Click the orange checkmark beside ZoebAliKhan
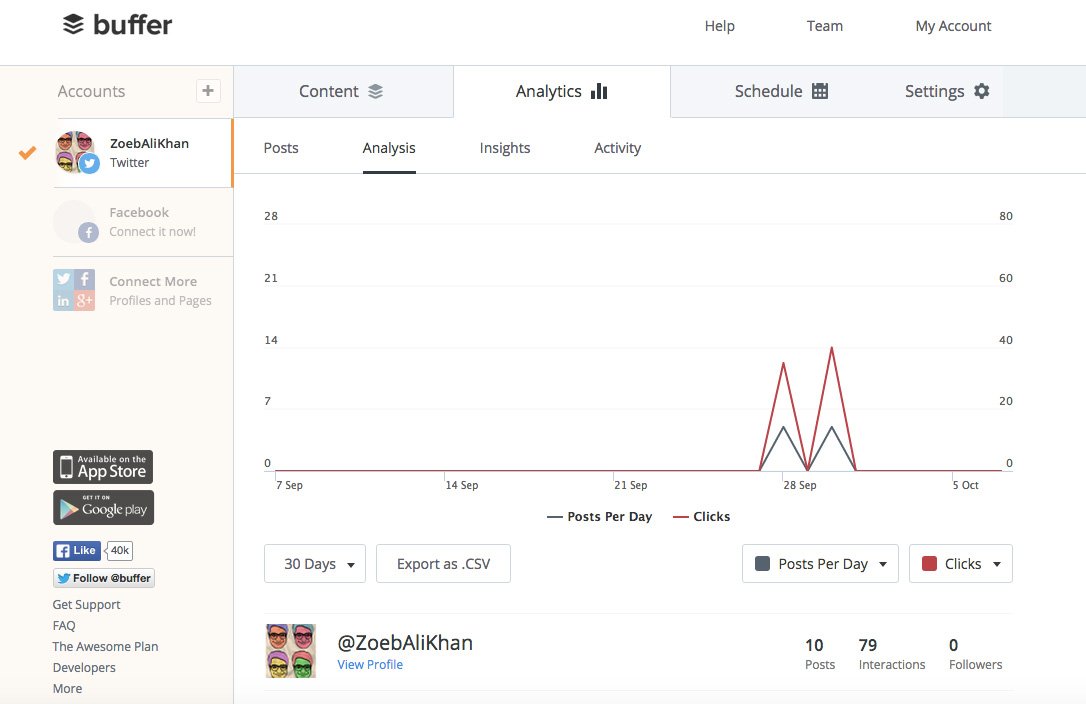Image resolution: width=1086 pixels, height=704 pixels. 27,152
